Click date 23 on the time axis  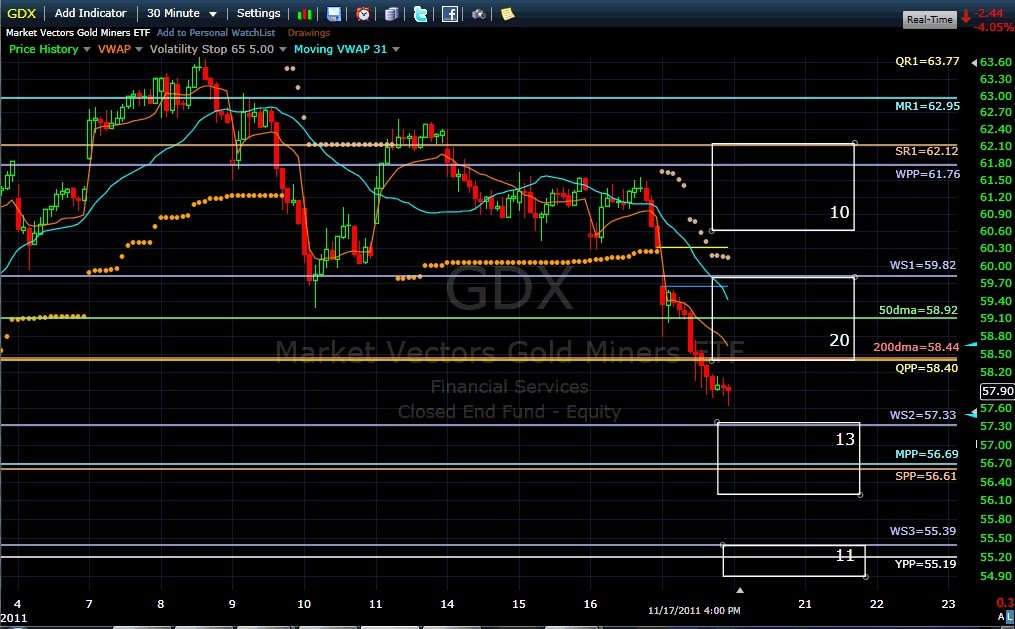[x=948, y=604]
